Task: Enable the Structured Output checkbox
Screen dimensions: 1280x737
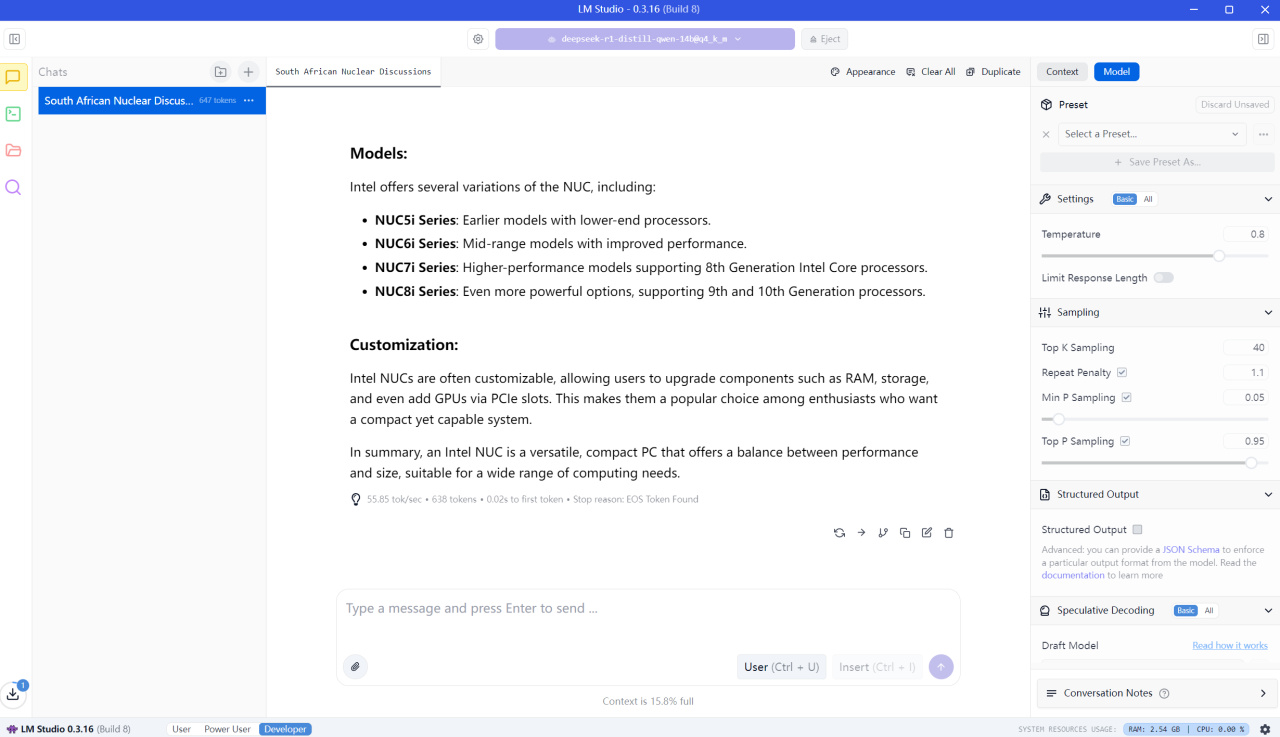Action: pyautogui.click(x=1137, y=530)
